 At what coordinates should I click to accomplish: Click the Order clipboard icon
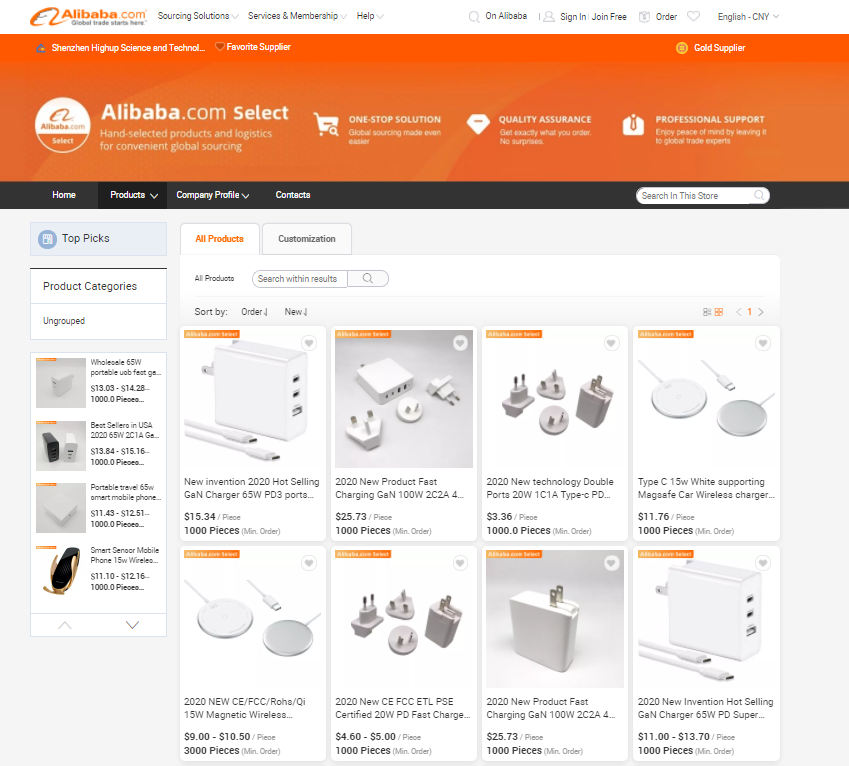(x=645, y=17)
